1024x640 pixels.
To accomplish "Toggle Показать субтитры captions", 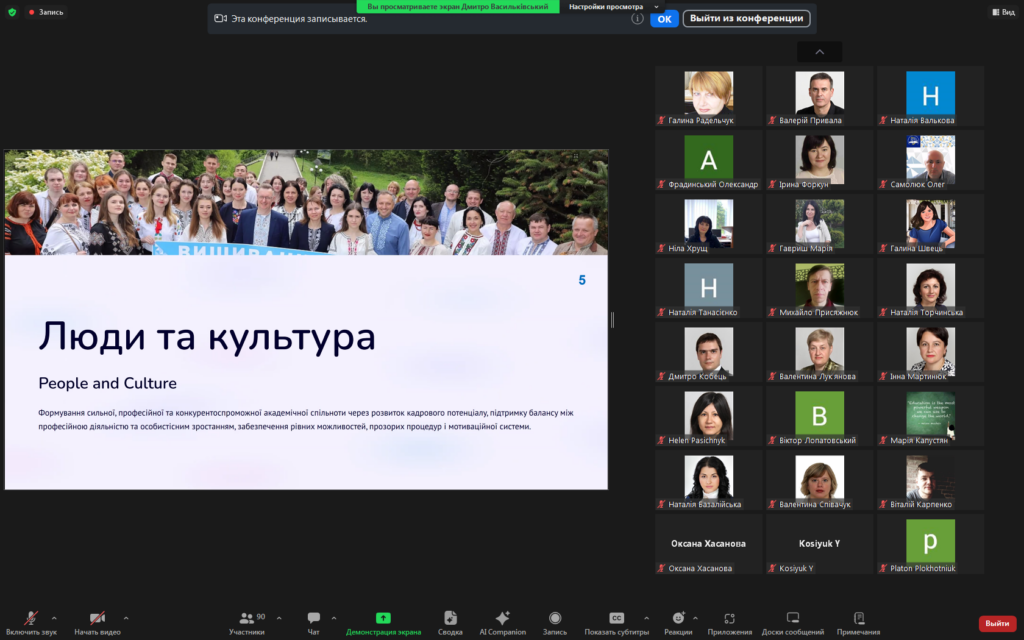I will pyautogui.click(x=616, y=618).
